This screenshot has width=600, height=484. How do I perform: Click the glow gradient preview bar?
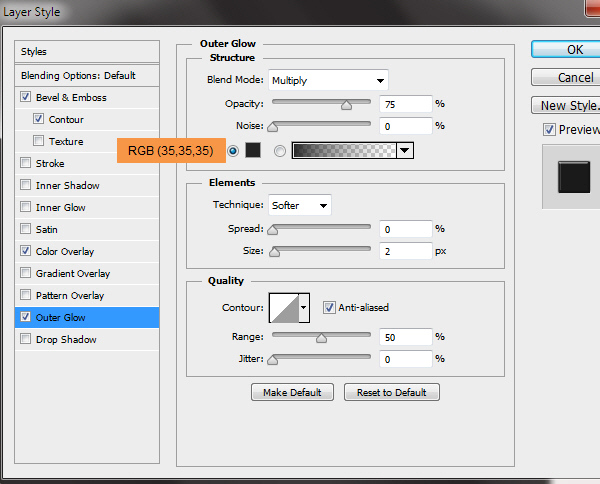click(x=343, y=150)
